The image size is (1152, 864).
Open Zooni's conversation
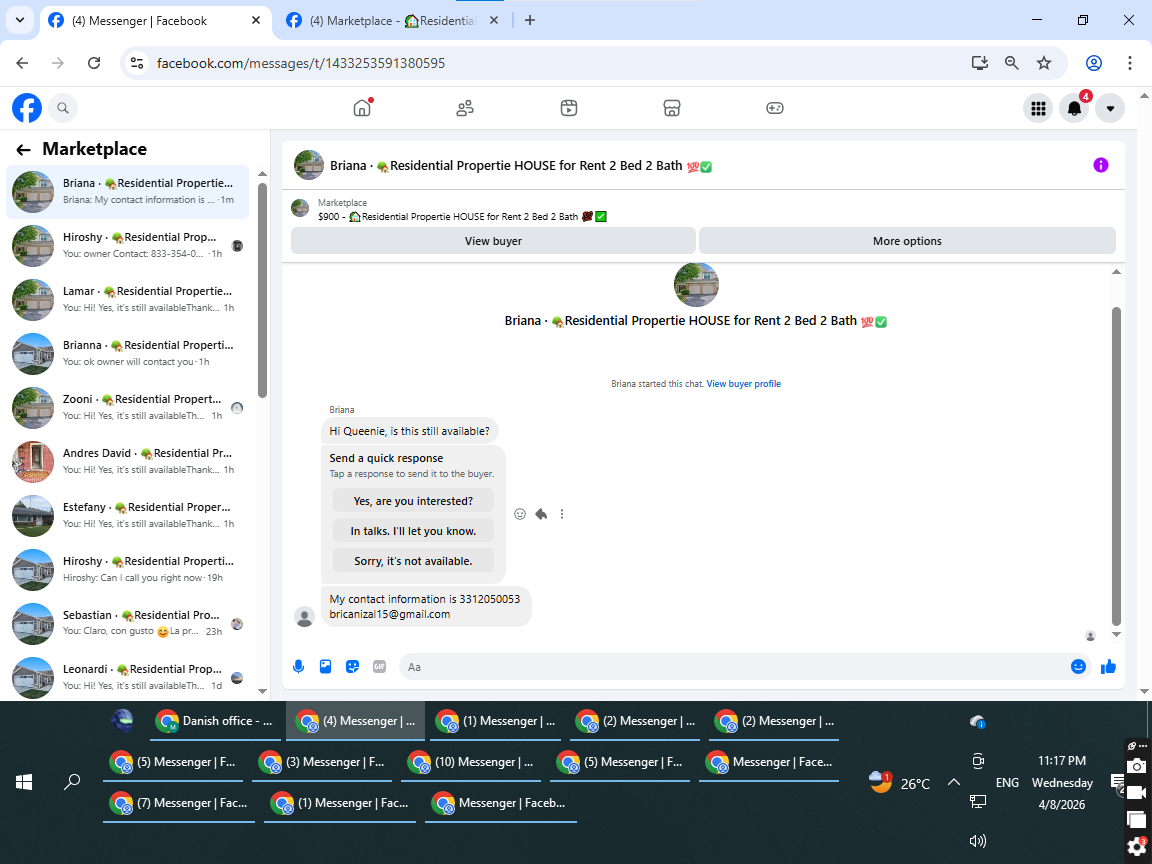[x=128, y=408]
